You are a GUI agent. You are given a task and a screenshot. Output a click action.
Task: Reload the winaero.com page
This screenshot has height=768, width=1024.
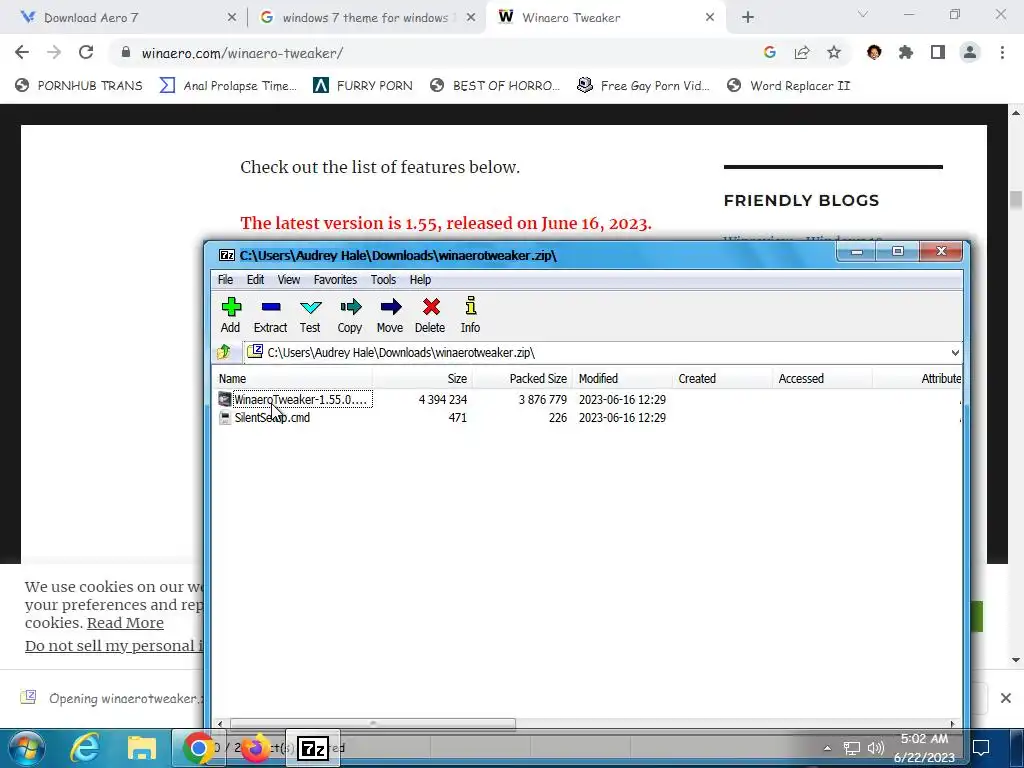click(86, 53)
